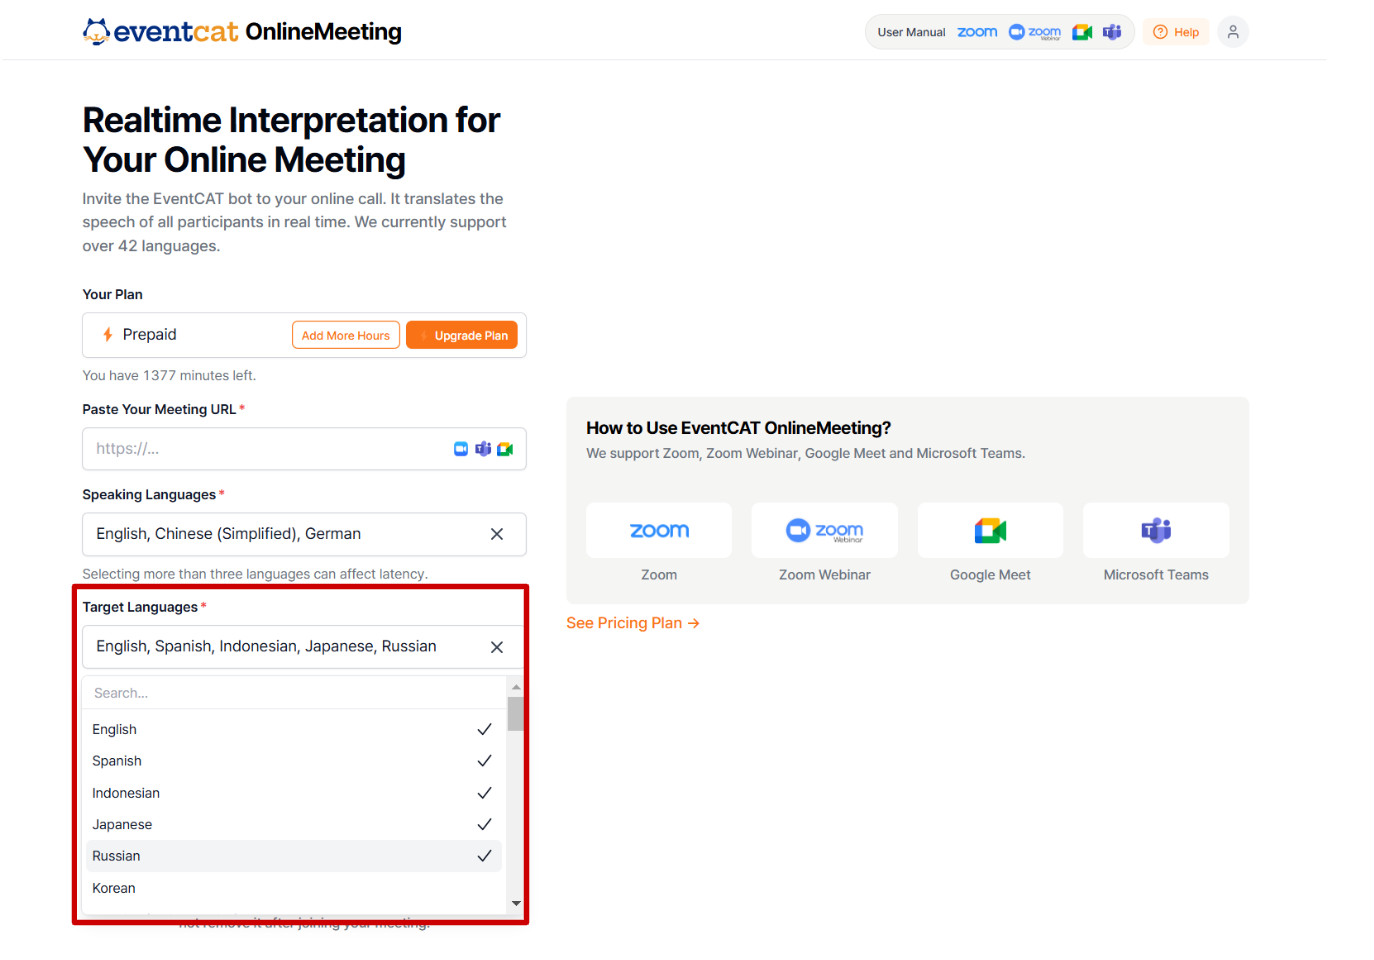Open the Speaking Languages dropdown

(304, 534)
